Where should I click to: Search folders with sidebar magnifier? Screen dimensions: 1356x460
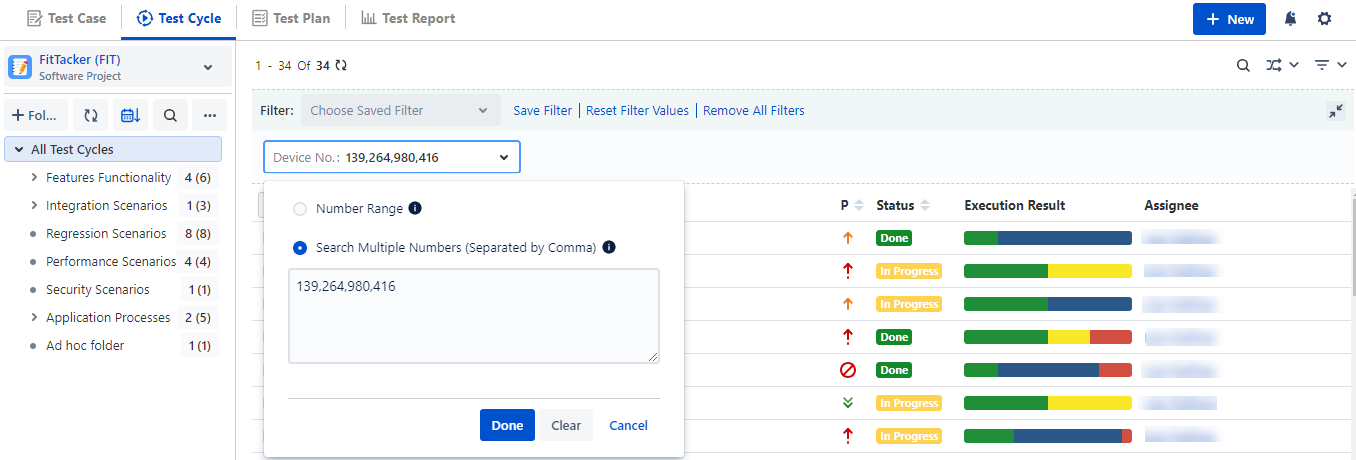coord(170,115)
